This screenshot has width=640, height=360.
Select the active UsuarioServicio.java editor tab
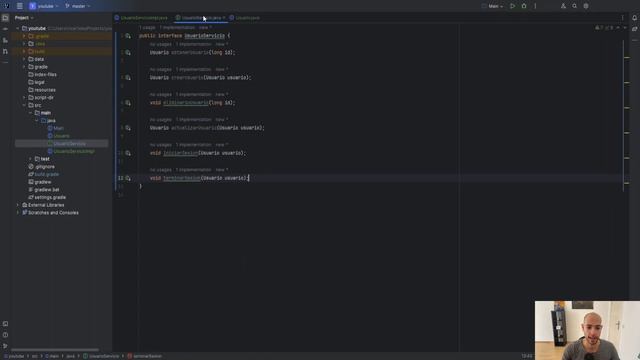coord(200,18)
